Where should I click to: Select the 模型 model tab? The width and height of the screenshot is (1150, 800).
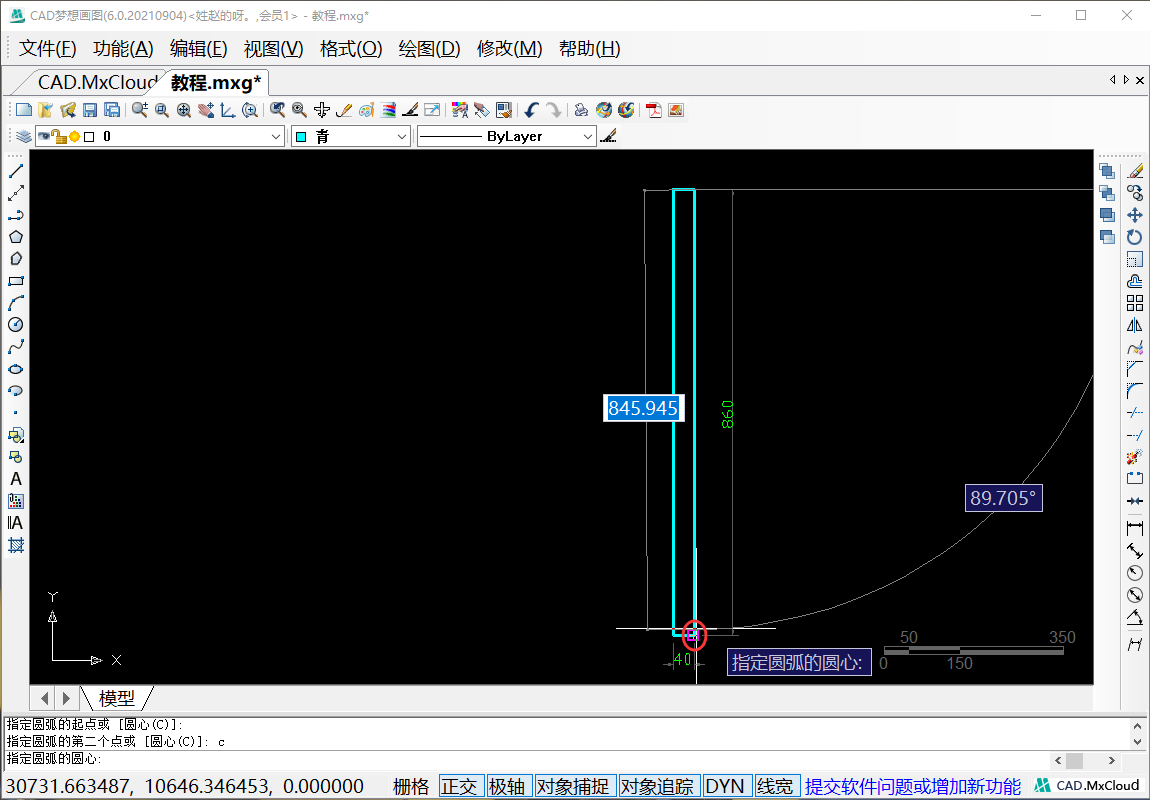pos(117,698)
